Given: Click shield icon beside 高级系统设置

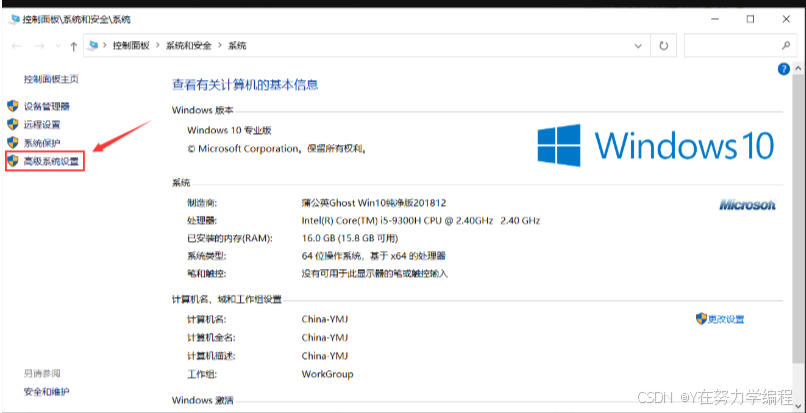Looking at the screenshot, I should tap(13, 161).
